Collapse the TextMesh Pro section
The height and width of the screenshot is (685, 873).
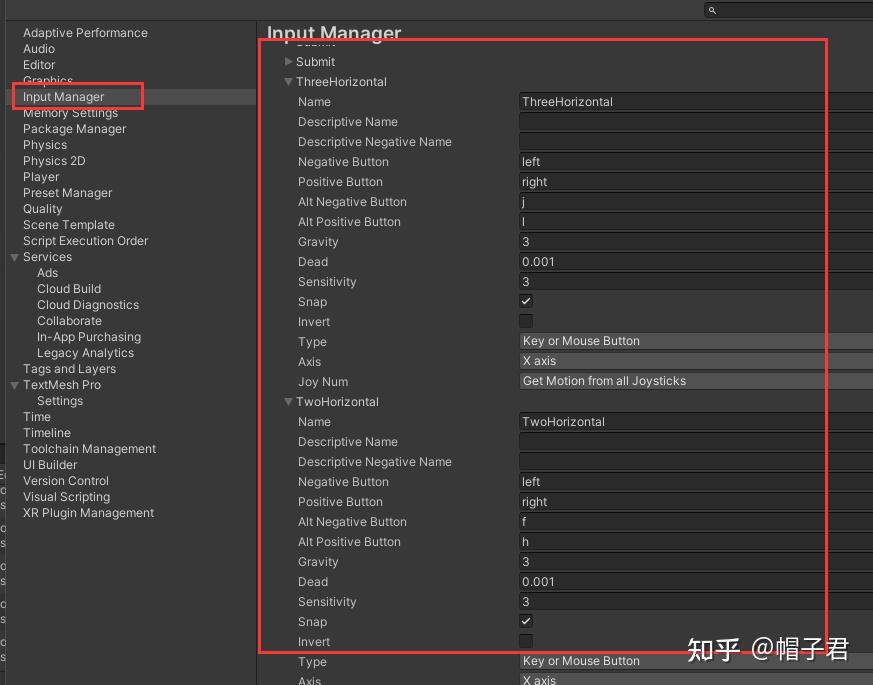tap(14, 385)
